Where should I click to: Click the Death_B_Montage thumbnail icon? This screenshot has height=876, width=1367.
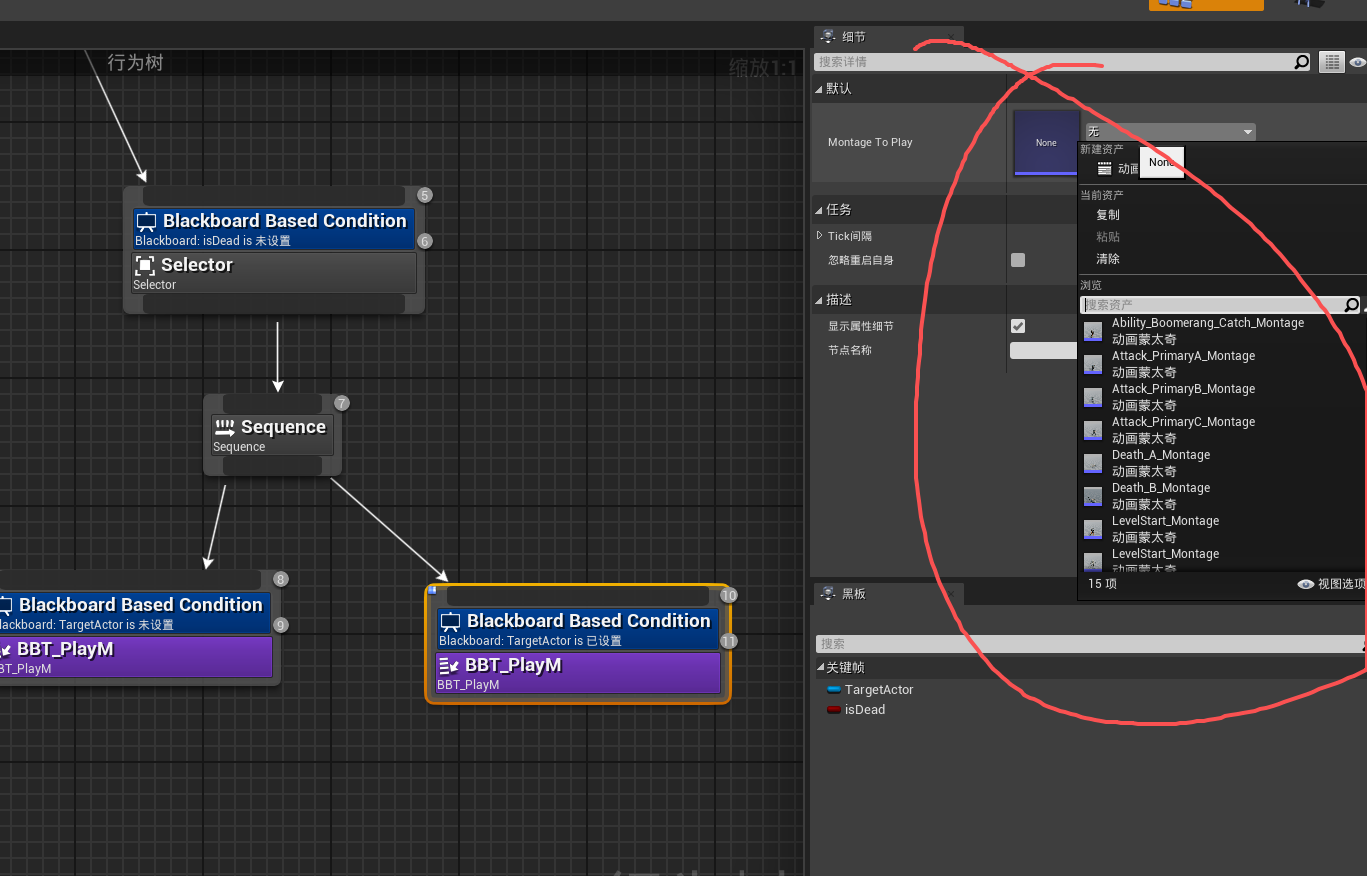point(1093,496)
